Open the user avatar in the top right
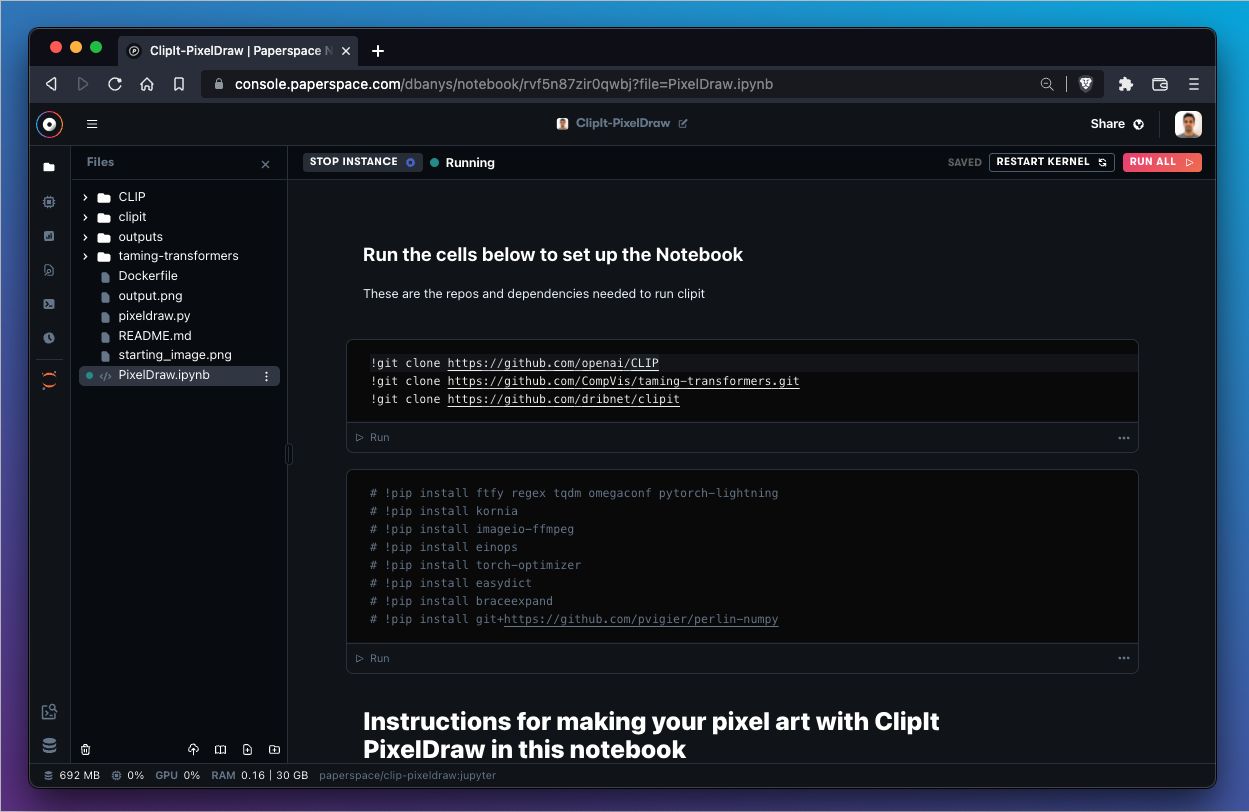 [x=1188, y=124]
